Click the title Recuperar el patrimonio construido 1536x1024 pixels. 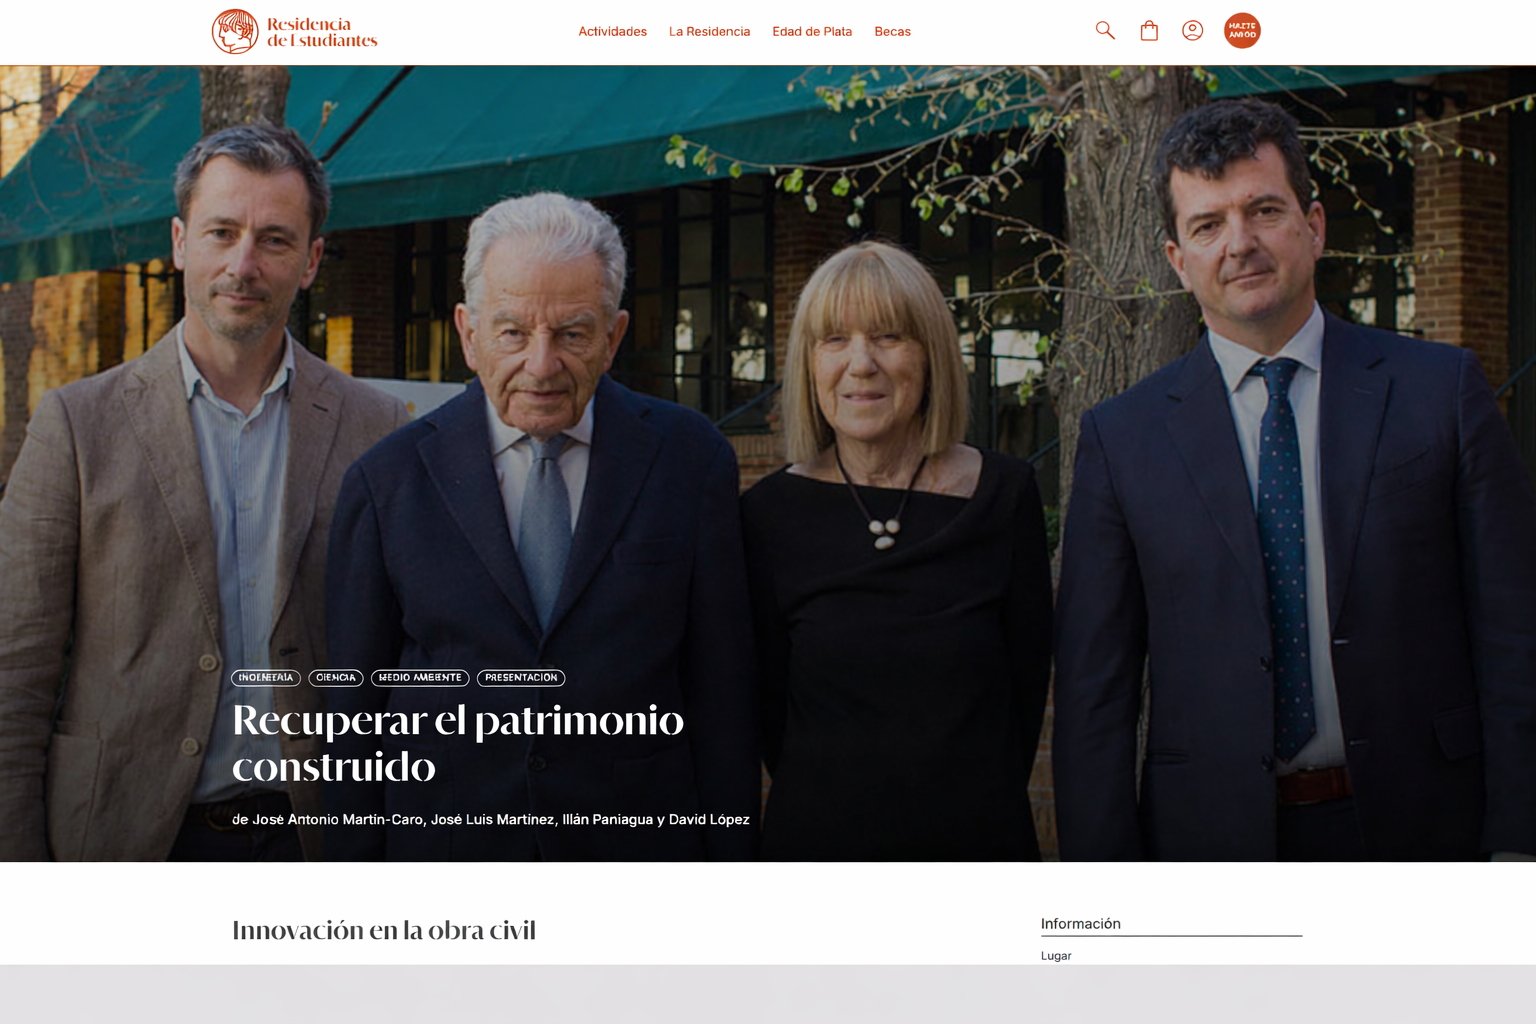[457, 743]
